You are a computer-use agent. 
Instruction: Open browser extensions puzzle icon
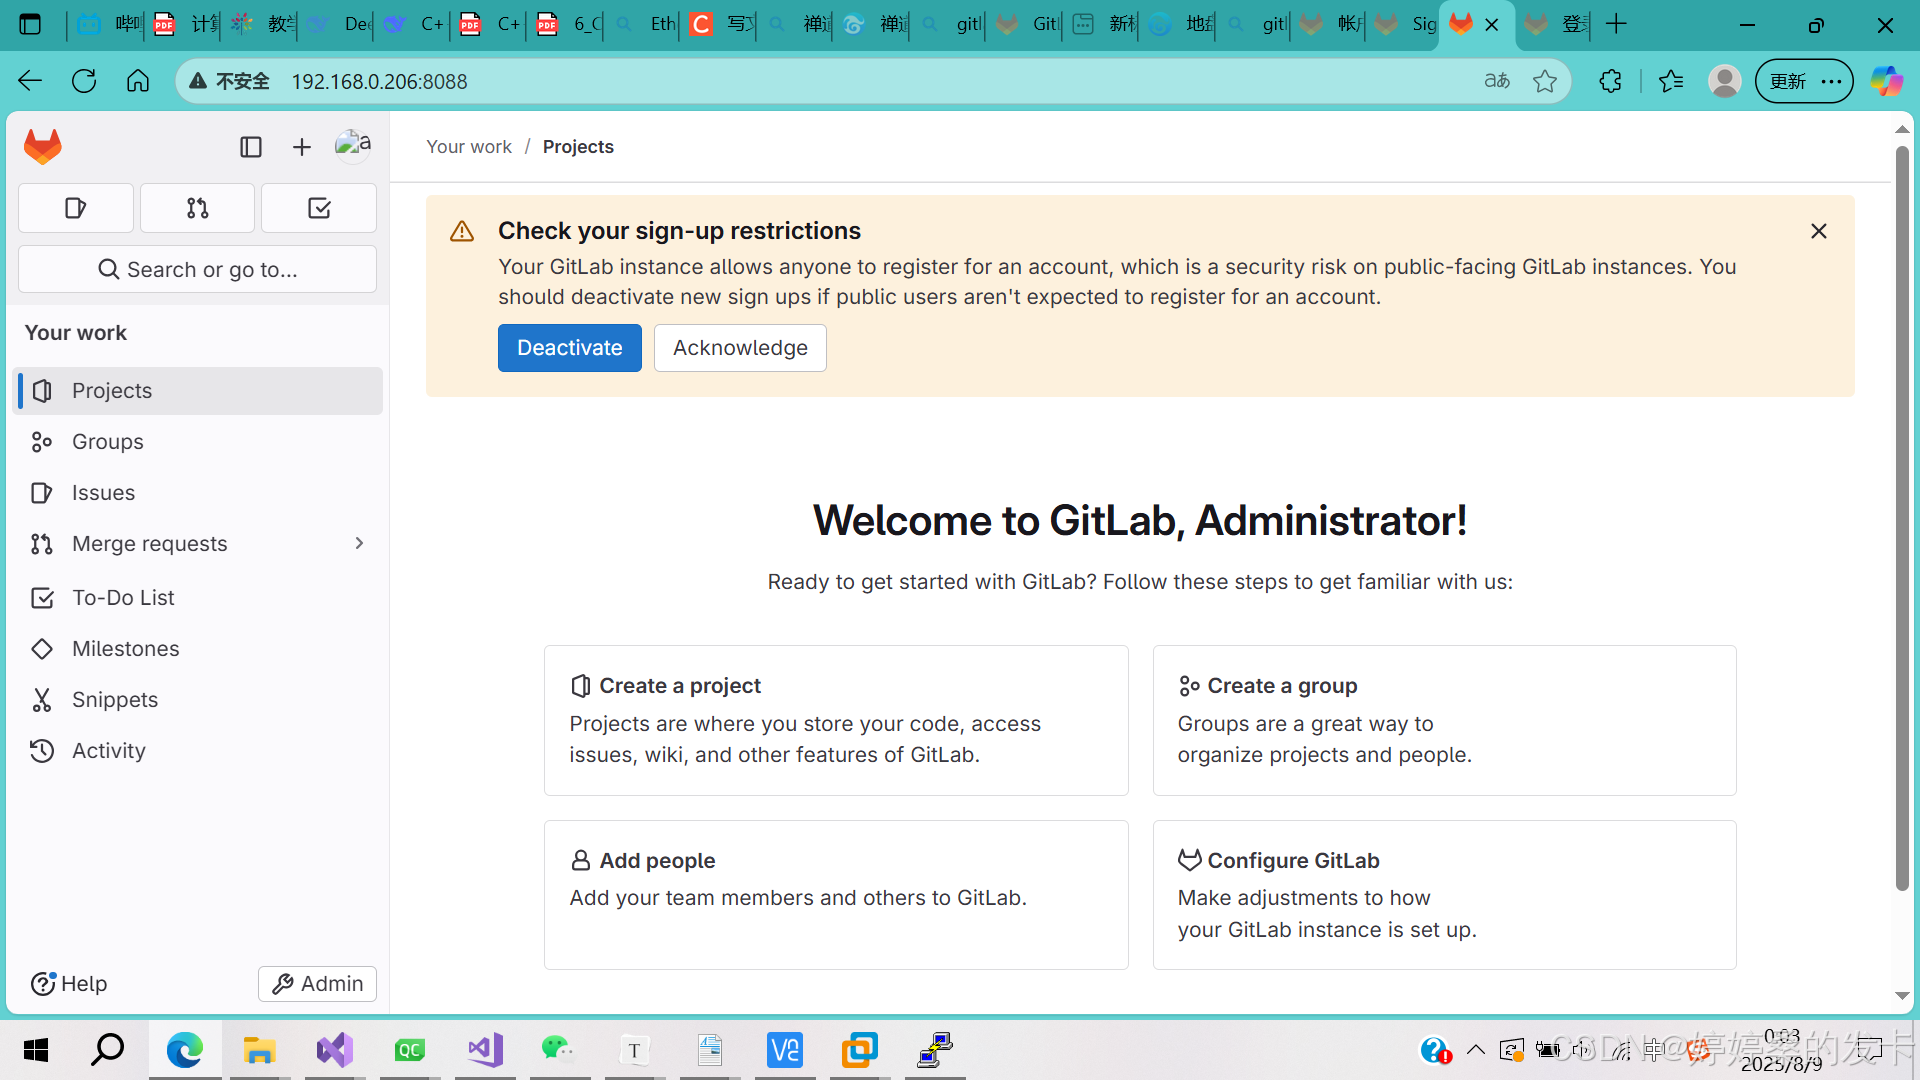(1610, 81)
